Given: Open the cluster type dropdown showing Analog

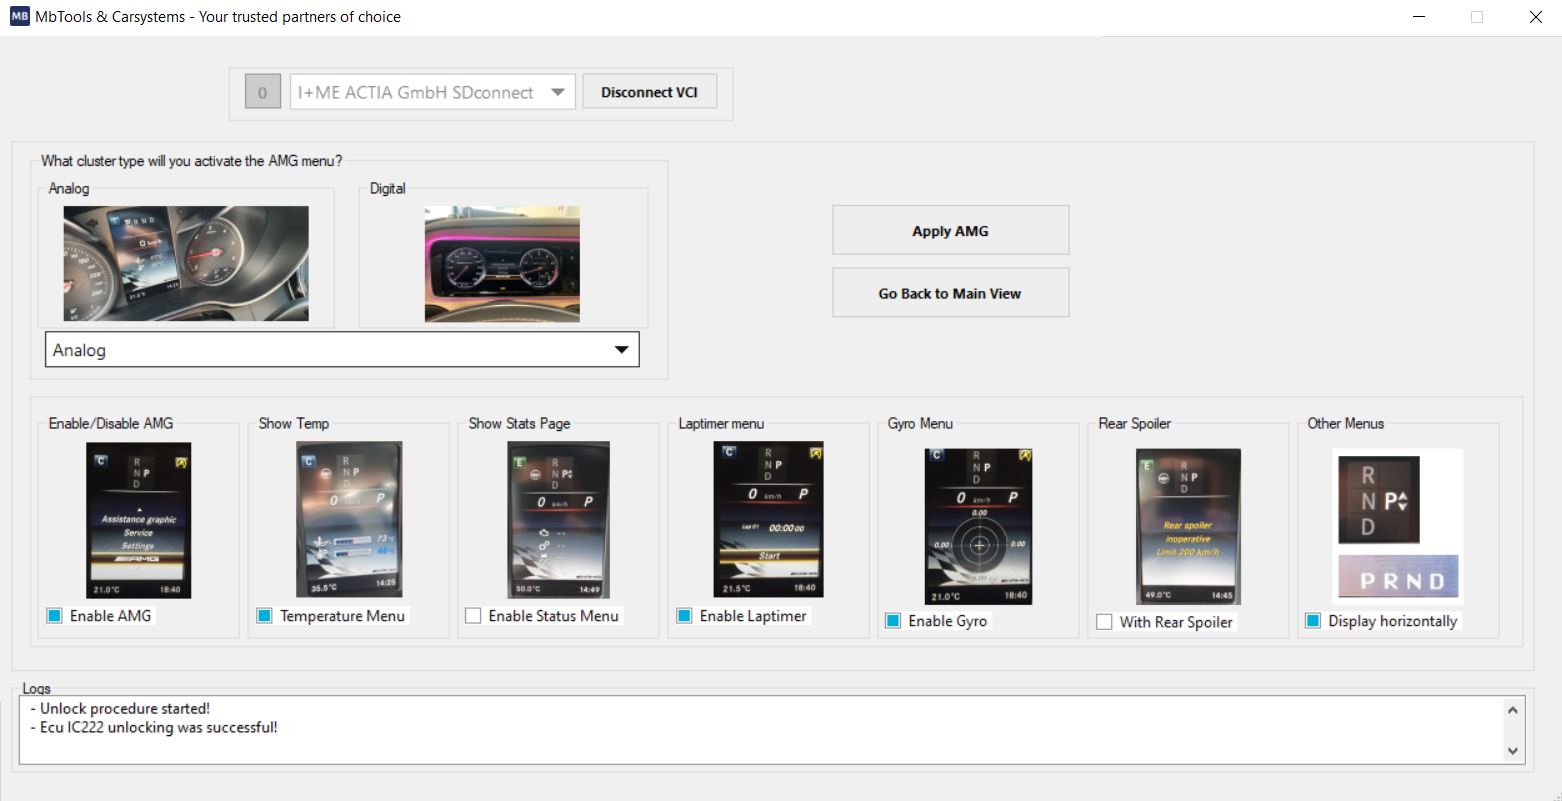Looking at the screenshot, I should [622, 349].
